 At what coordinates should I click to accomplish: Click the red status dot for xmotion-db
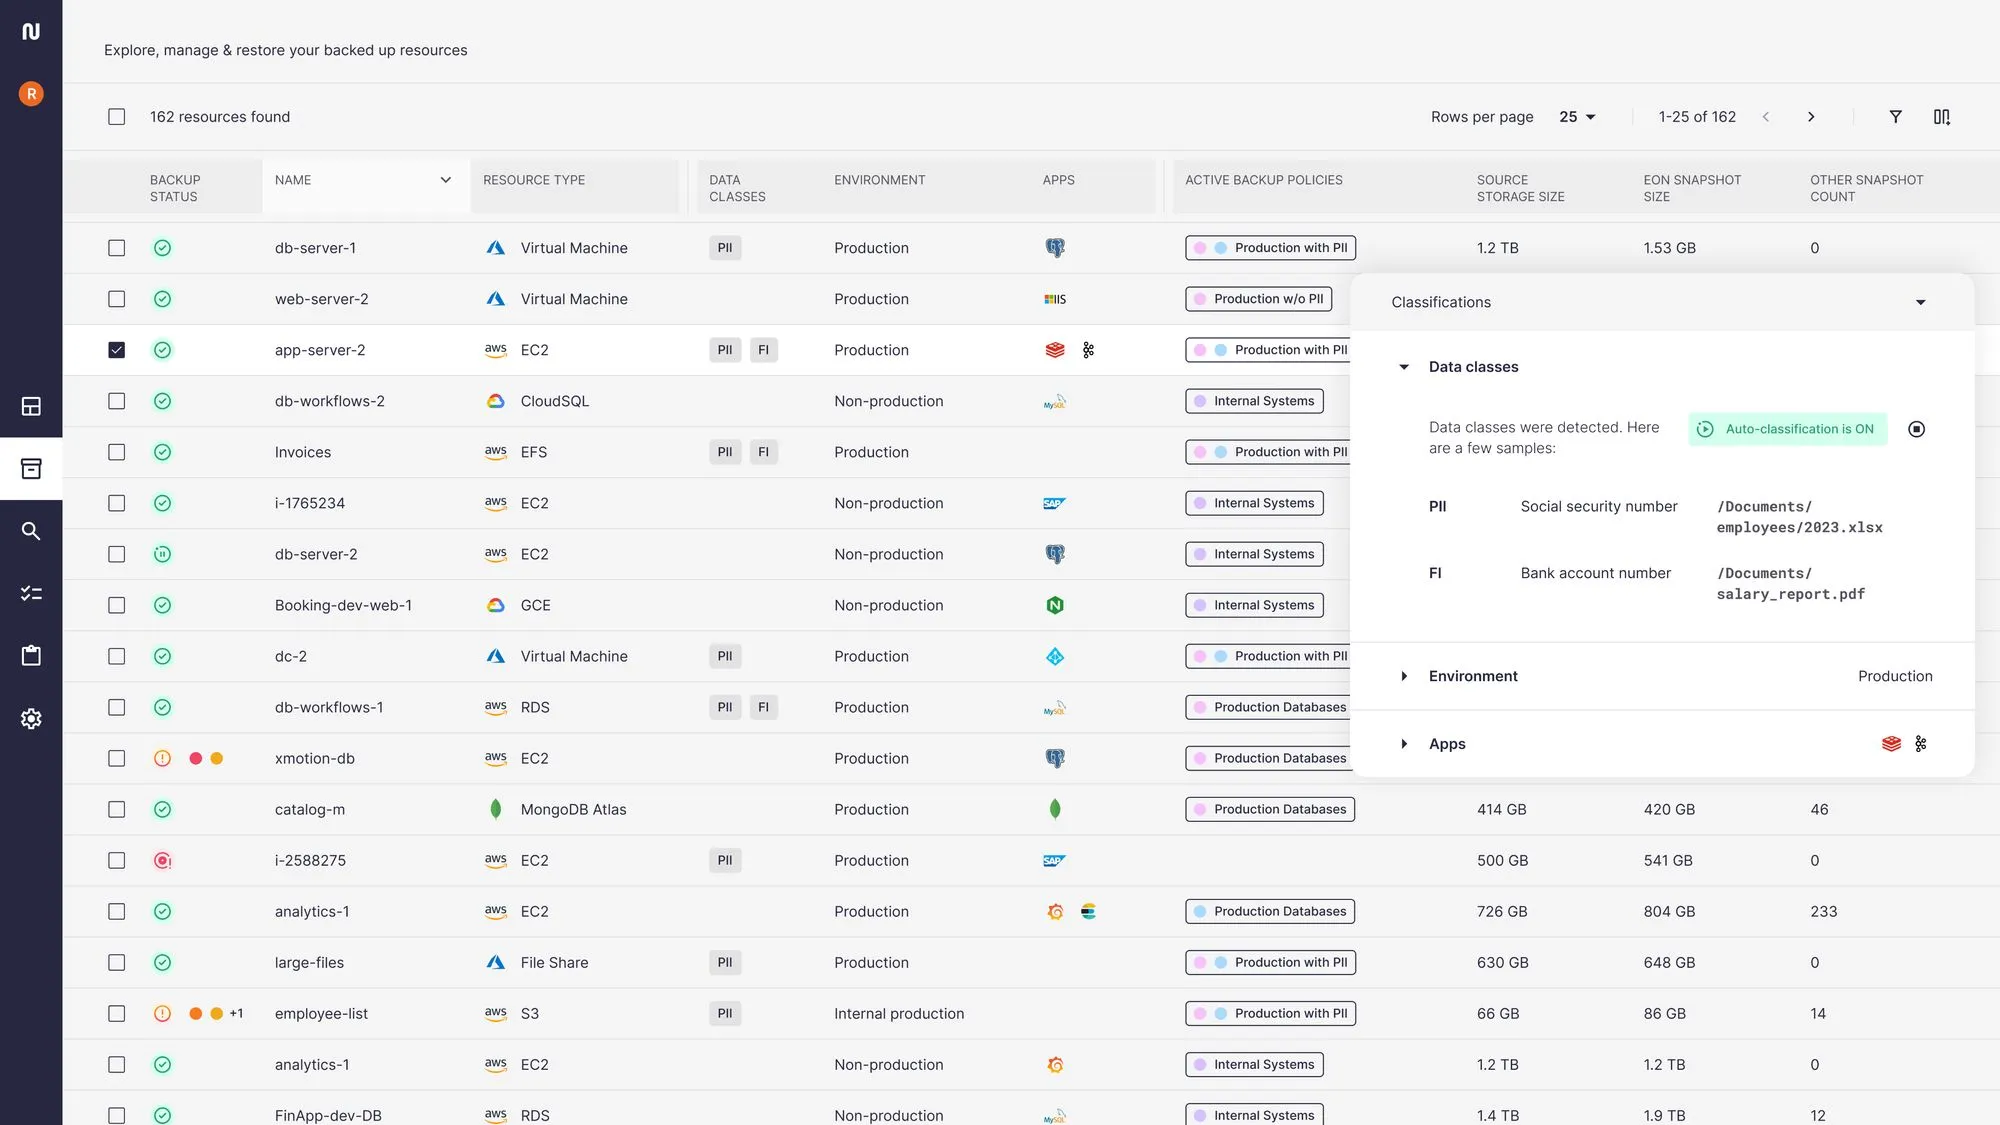click(x=196, y=758)
